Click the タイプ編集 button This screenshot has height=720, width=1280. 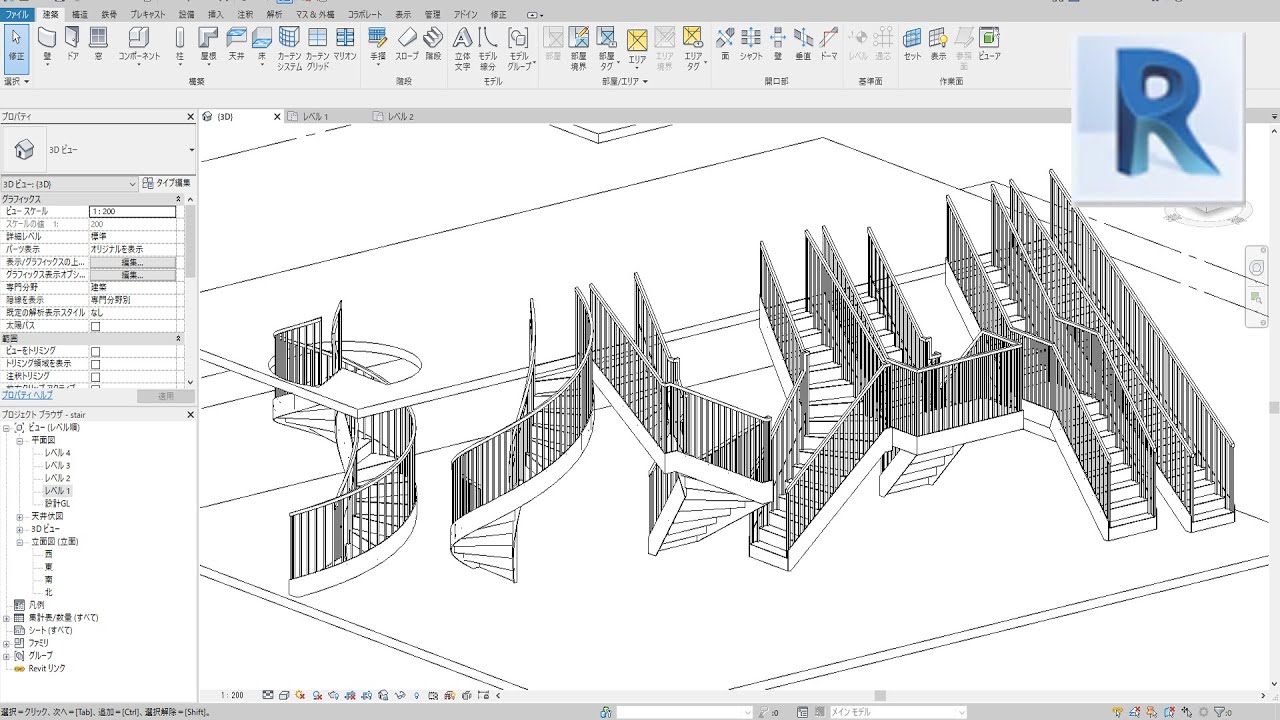tap(166, 184)
